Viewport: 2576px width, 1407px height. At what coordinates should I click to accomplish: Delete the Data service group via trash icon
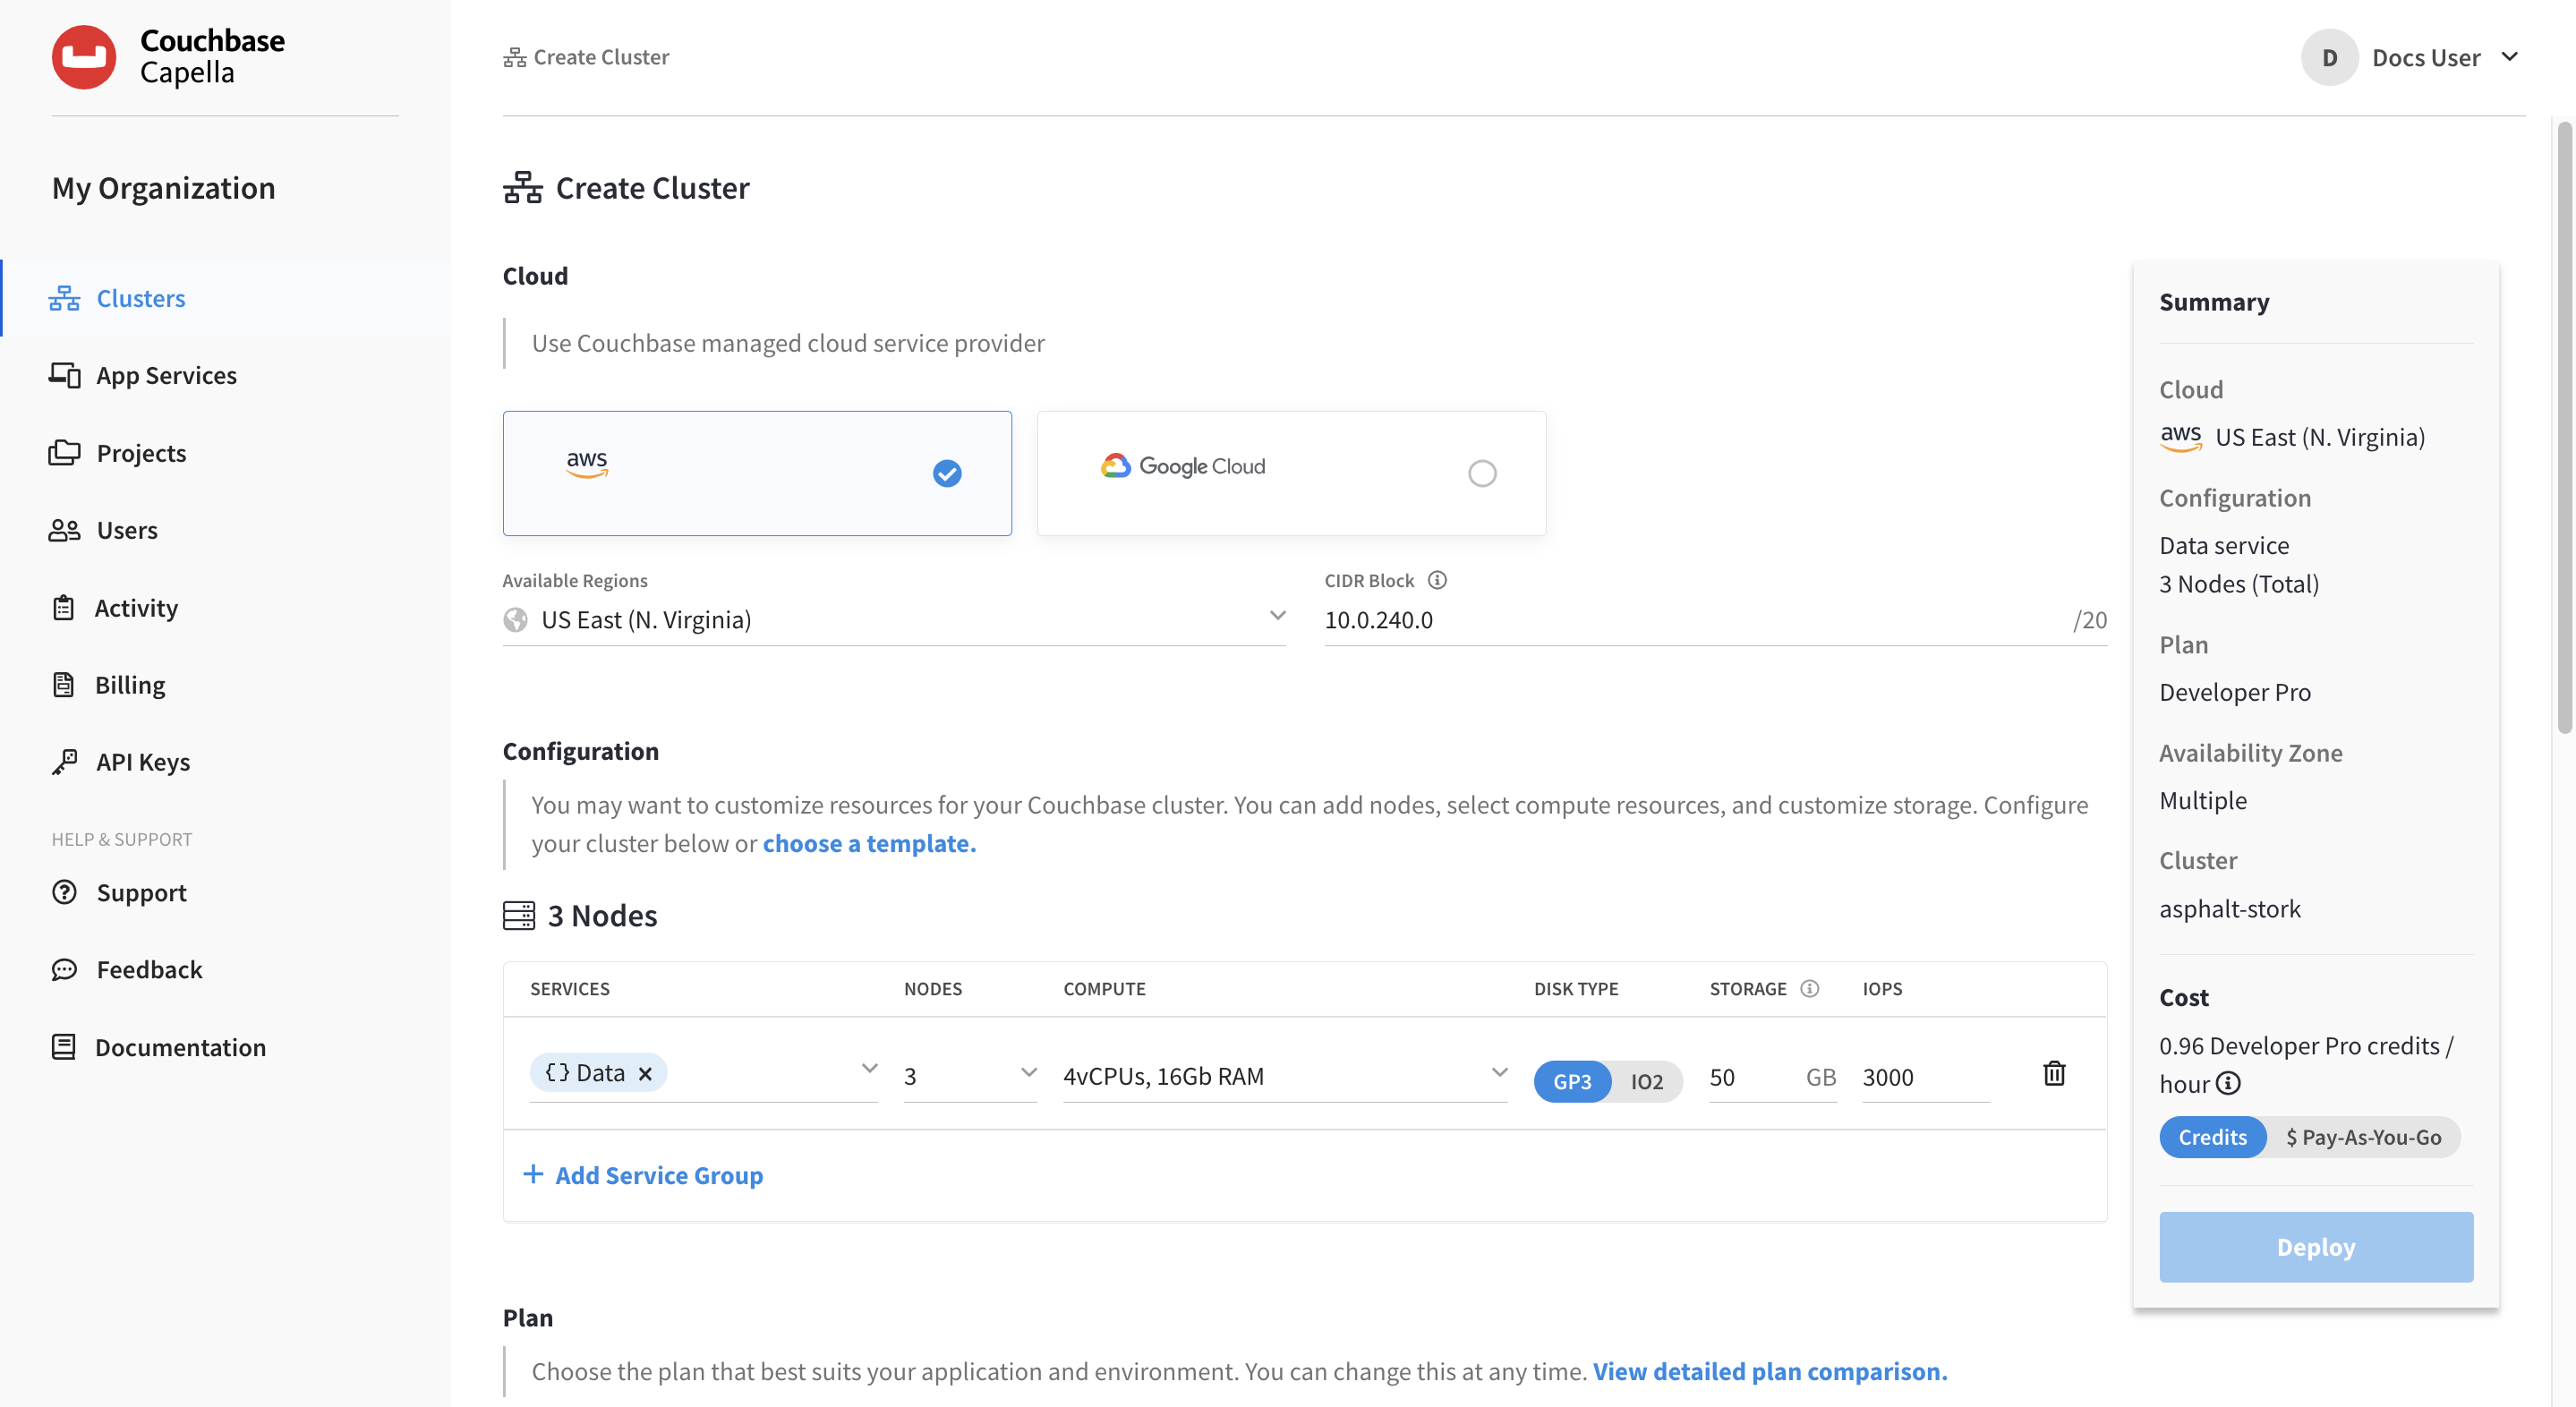(2054, 1073)
